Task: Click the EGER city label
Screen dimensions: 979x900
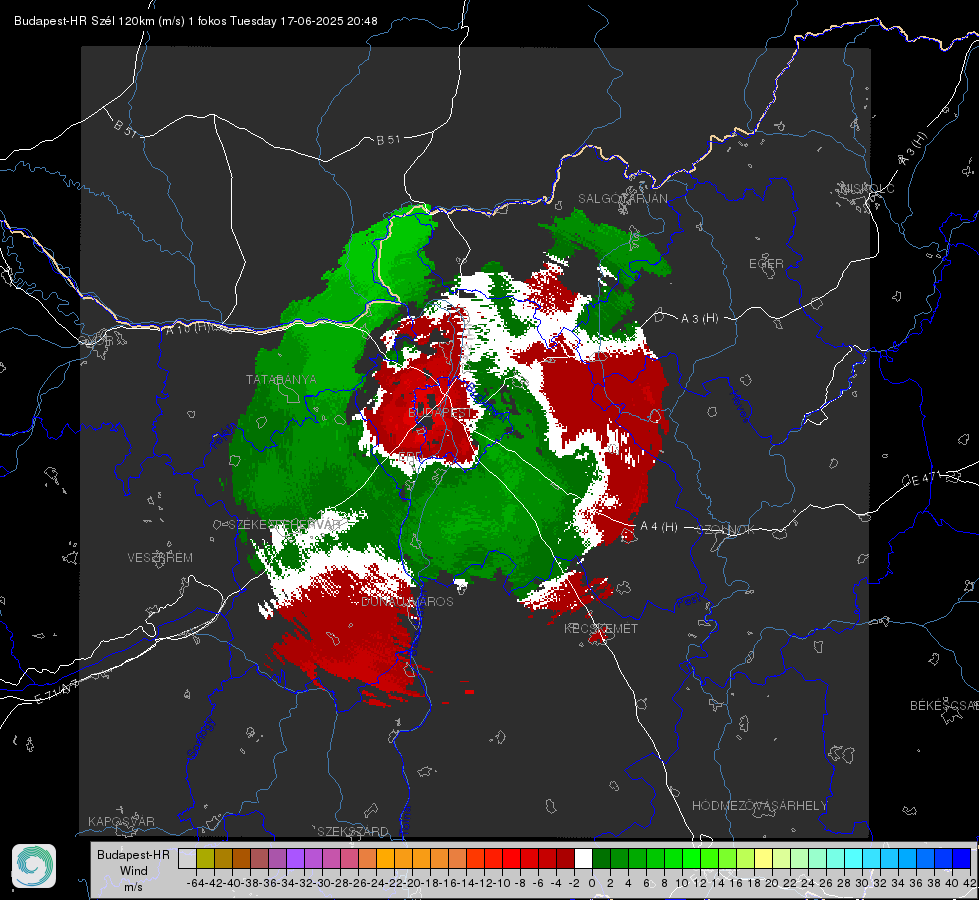Action: click(766, 264)
